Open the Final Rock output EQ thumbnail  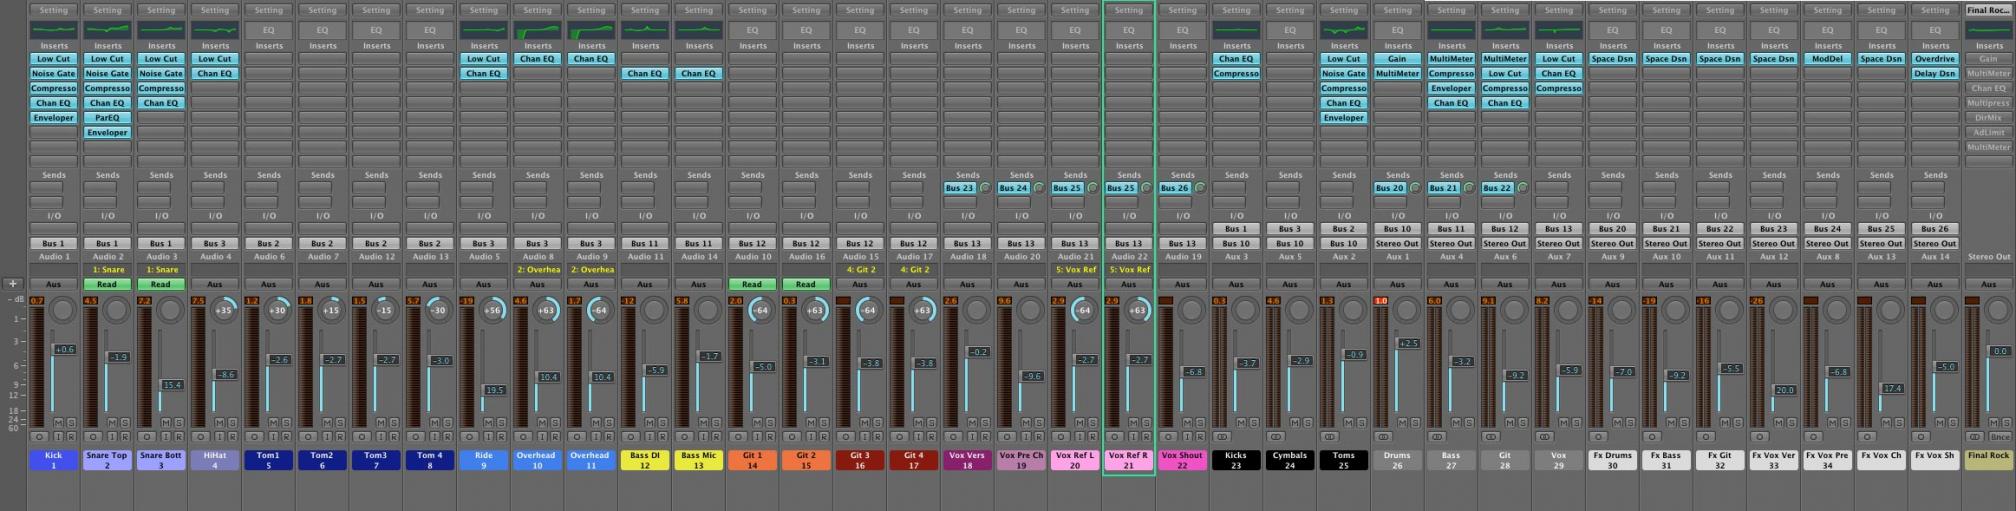[x=1989, y=30]
